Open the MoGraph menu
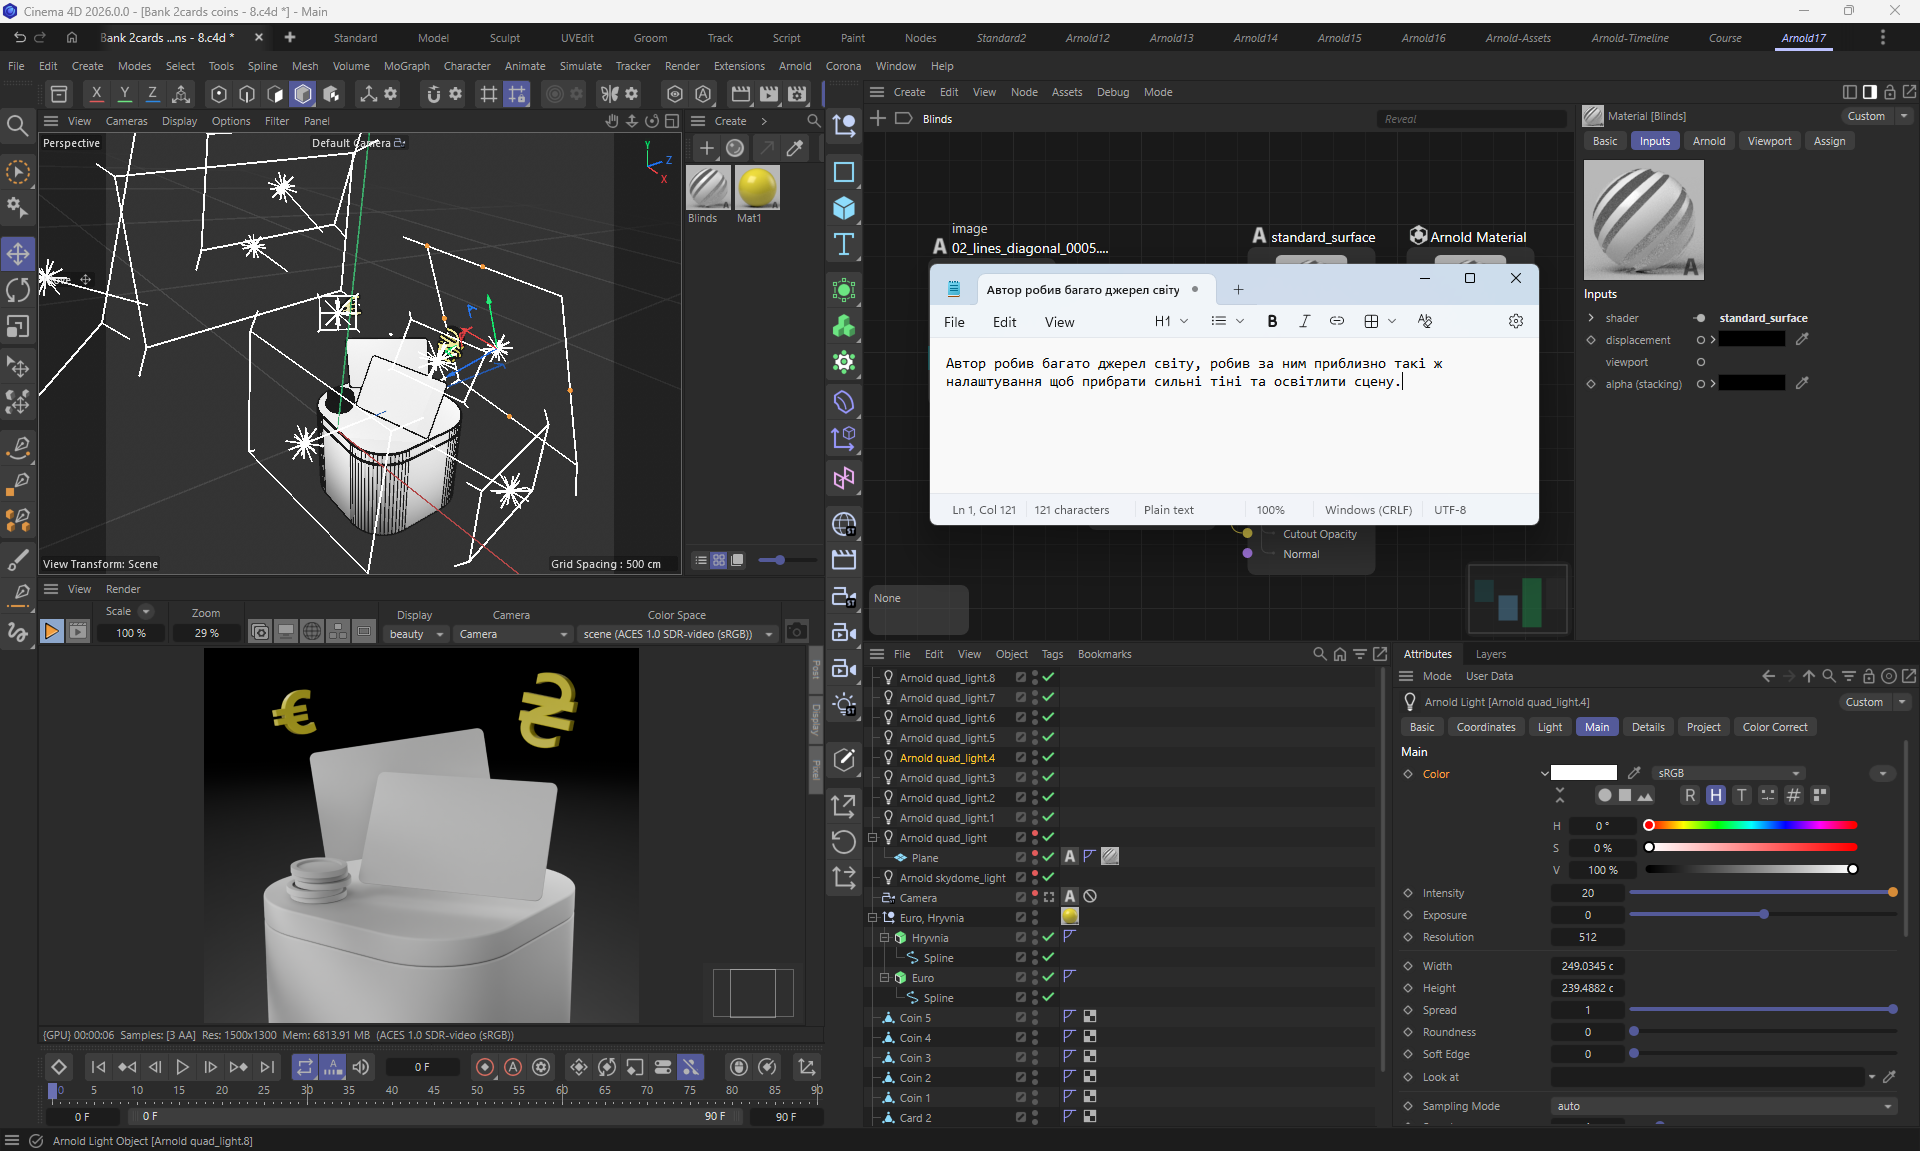The height and width of the screenshot is (1151, 1920). coord(406,66)
